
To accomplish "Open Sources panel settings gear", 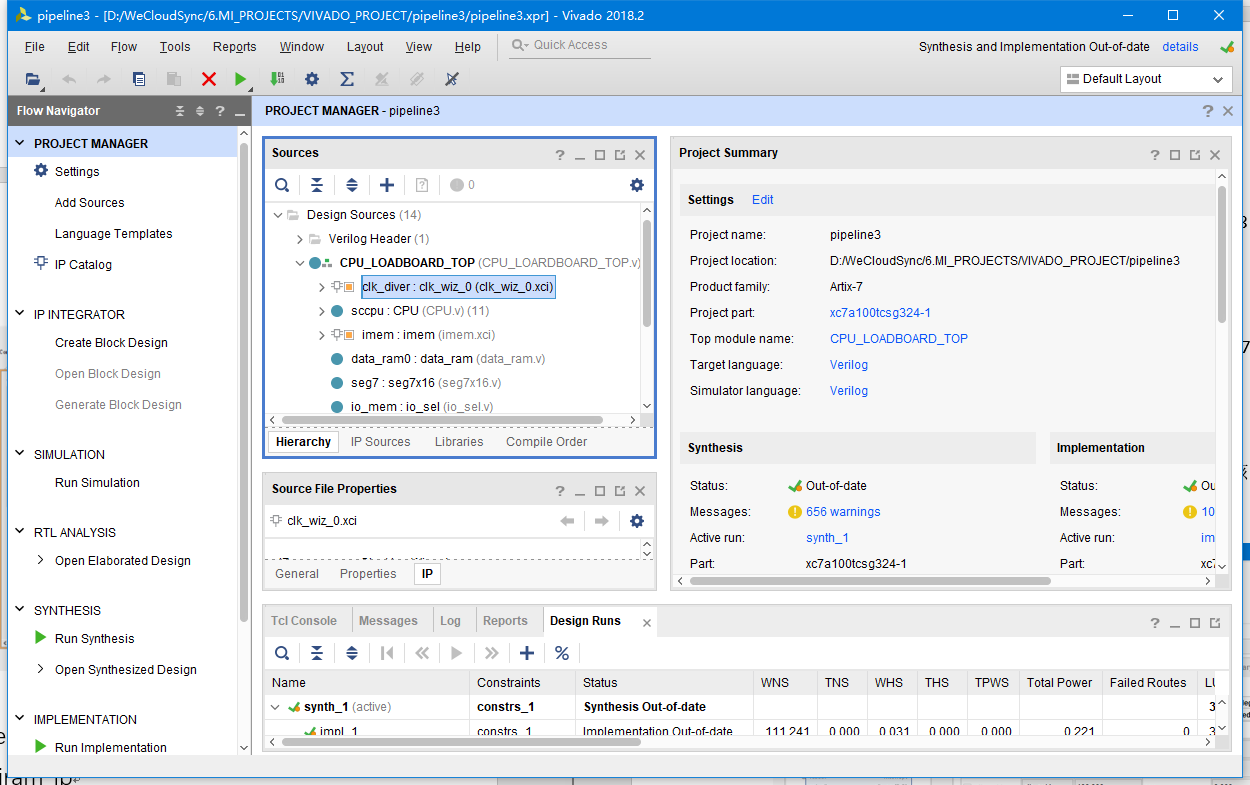I will (637, 185).
